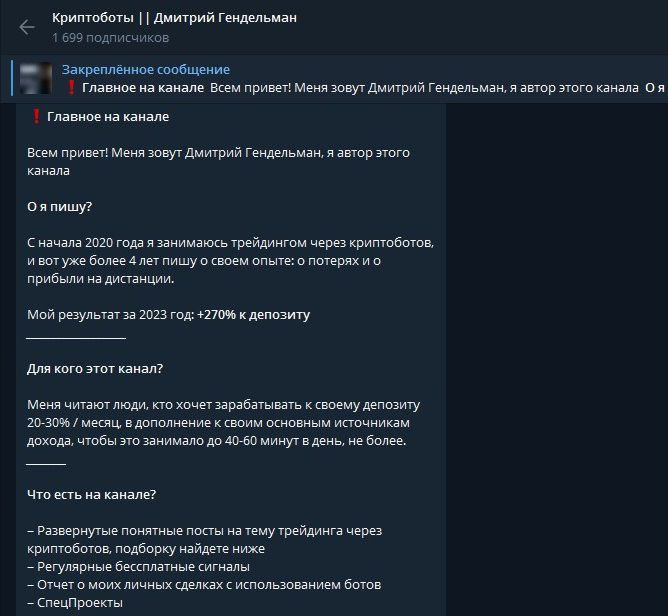Click the red exclamation mark beside message heading

36,116
